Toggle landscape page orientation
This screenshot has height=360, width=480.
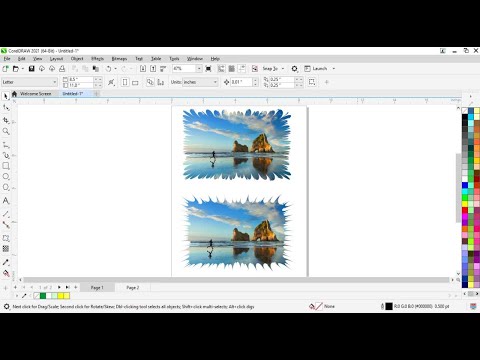pos(135,82)
